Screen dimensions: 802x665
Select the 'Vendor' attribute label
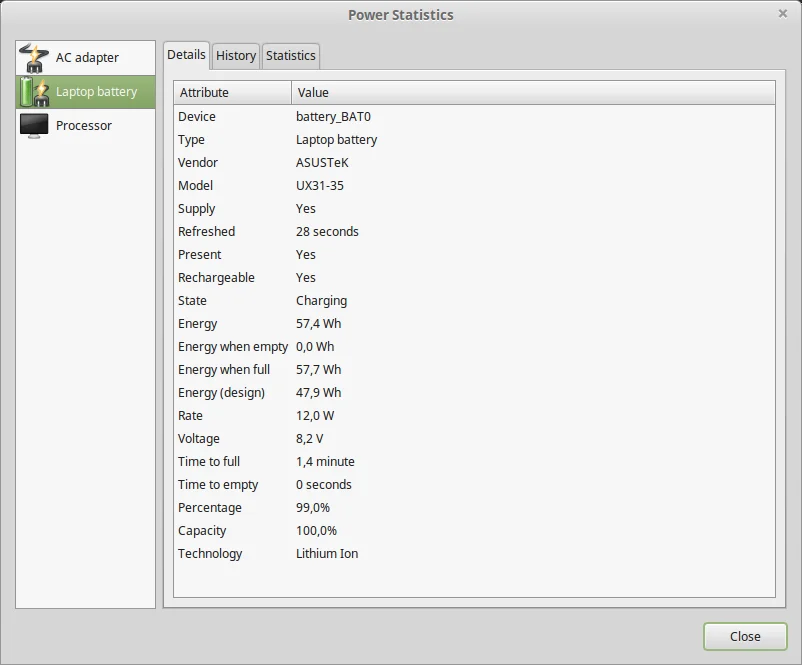coord(197,163)
